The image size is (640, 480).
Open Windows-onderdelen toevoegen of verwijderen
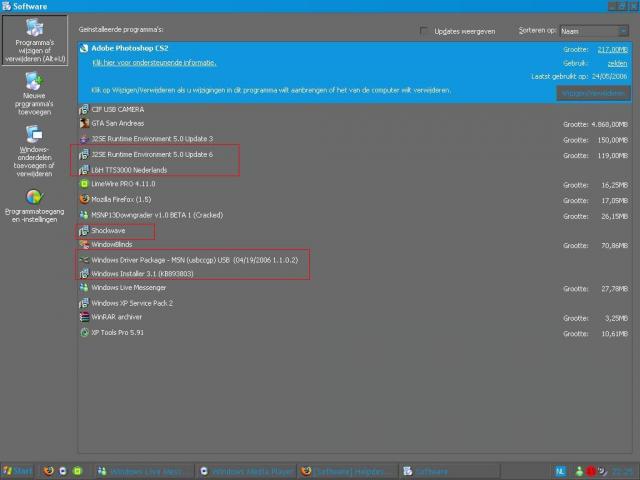35,151
